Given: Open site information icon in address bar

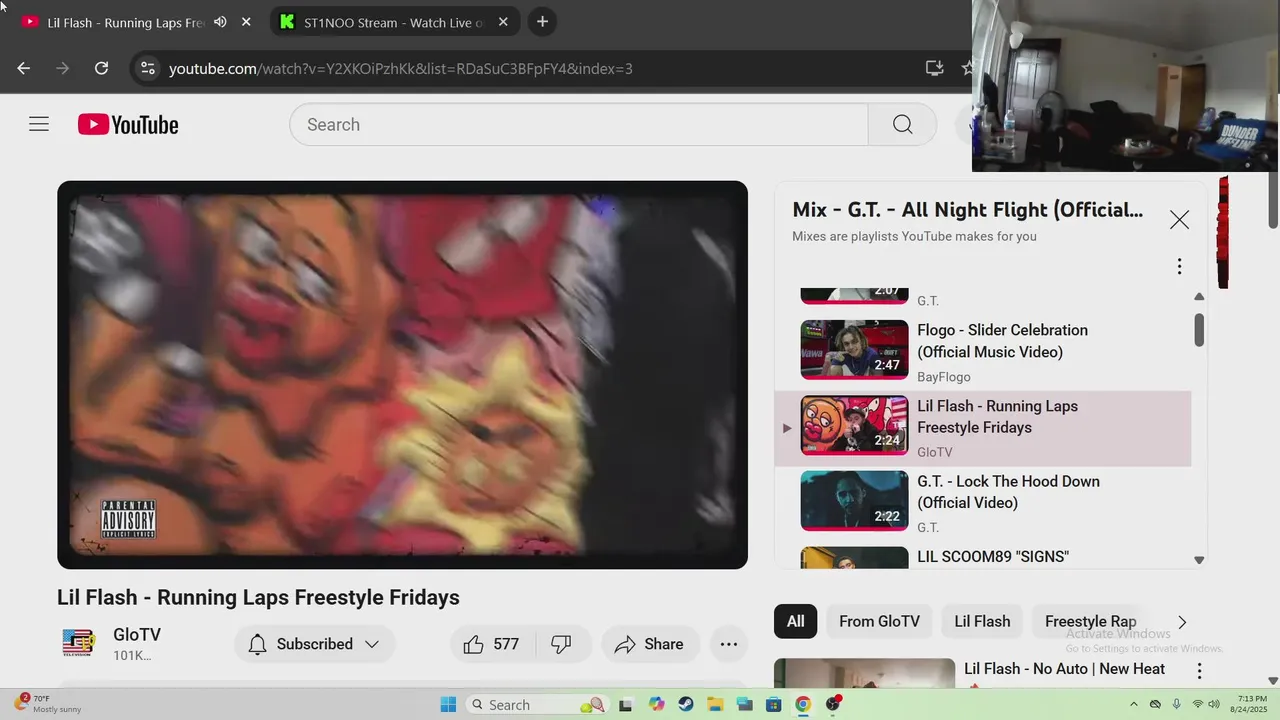Looking at the screenshot, I should click(148, 68).
